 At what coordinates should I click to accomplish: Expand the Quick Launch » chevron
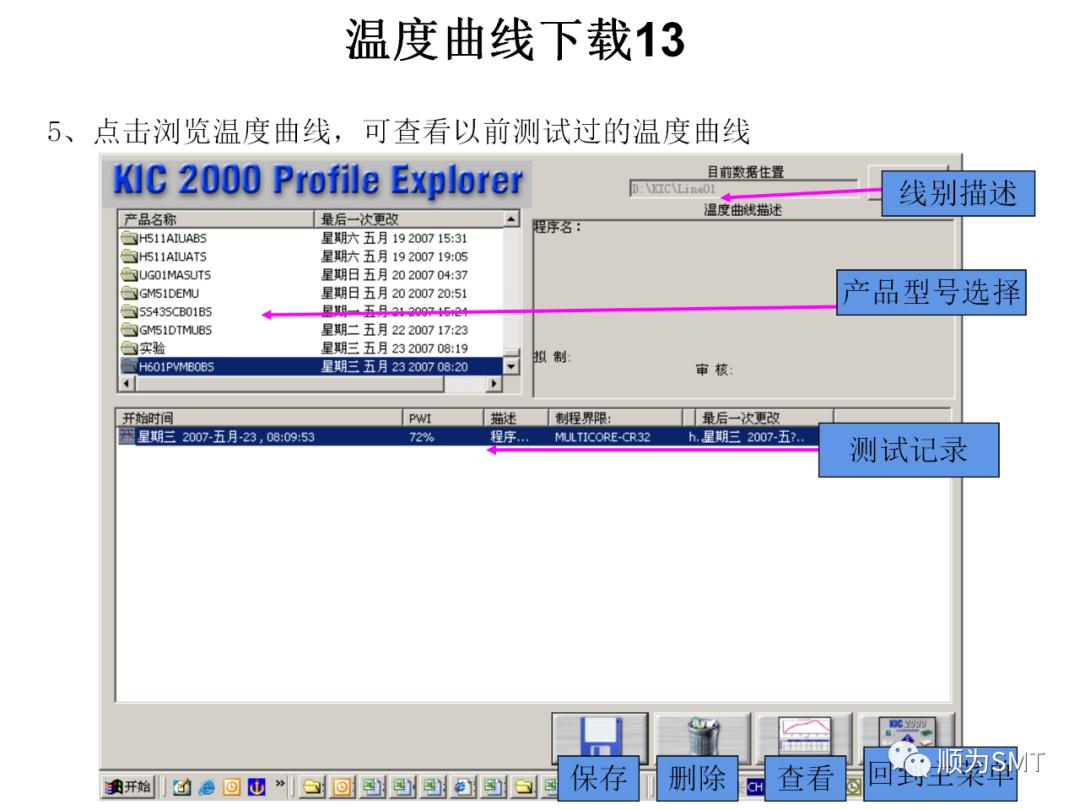pyautogui.click(x=280, y=783)
